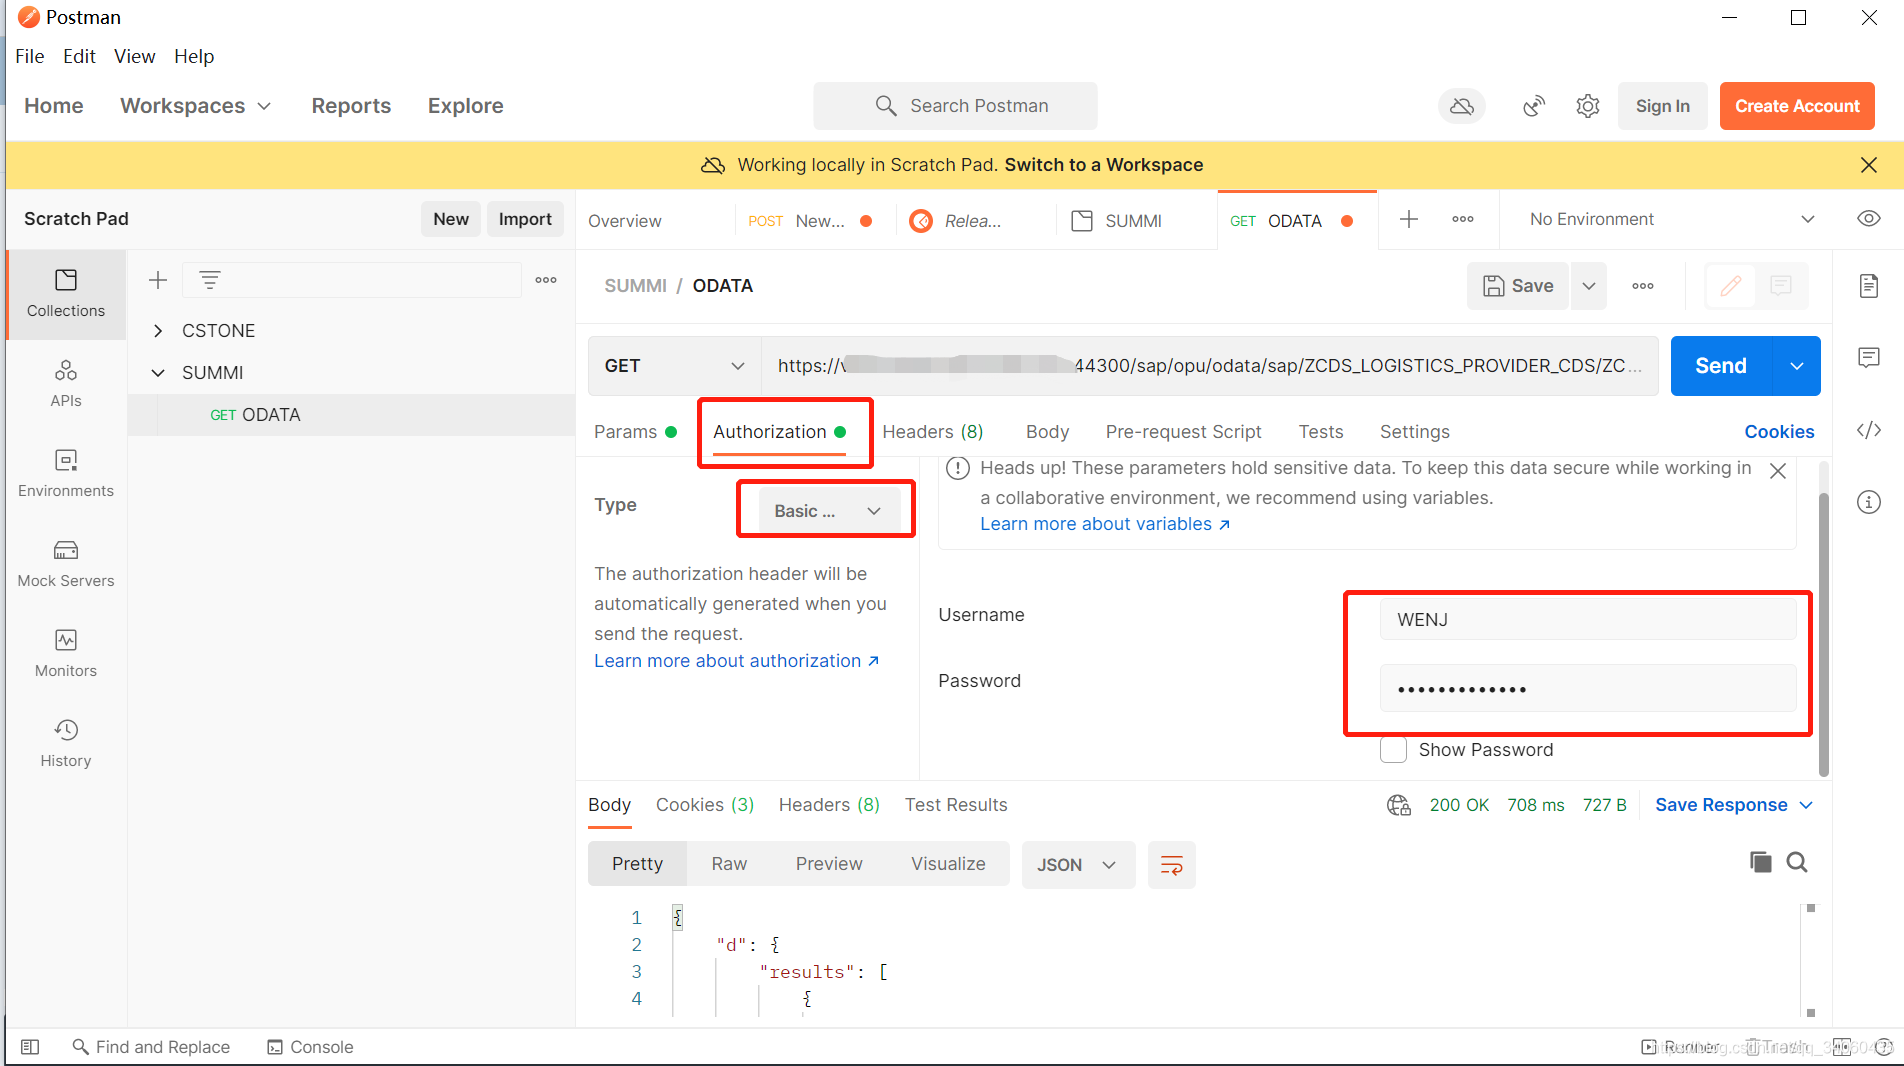This screenshot has height=1066, width=1904.
Task: Open the request info icon
Action: click(x=1869, y=502)
